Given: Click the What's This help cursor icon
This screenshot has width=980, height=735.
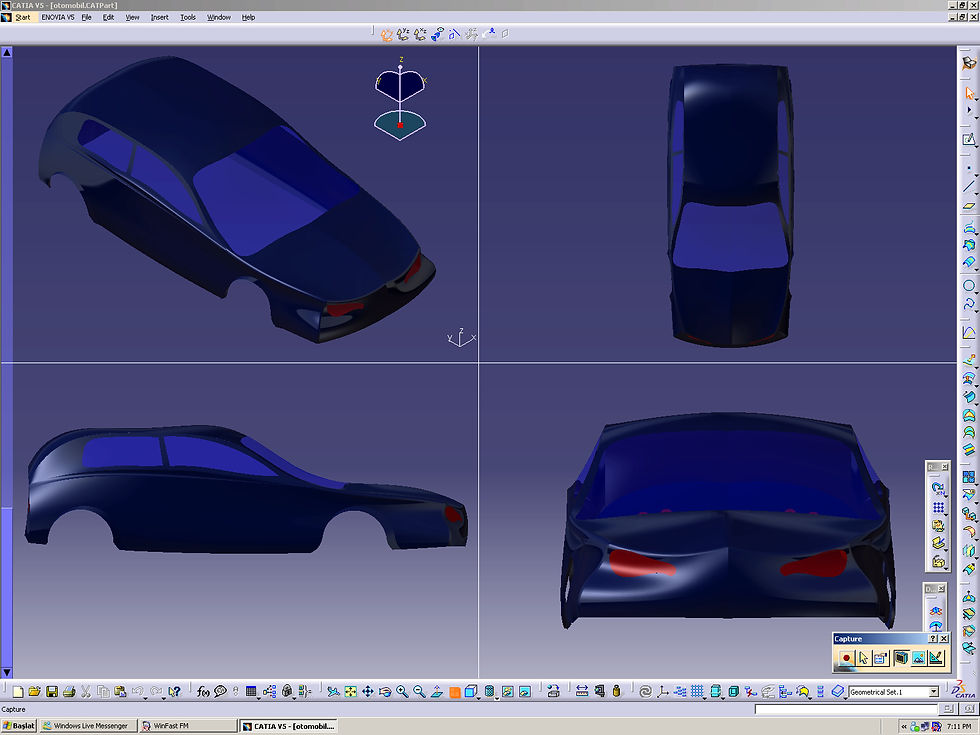Looking at the screenshot, I should coord(174,691).
